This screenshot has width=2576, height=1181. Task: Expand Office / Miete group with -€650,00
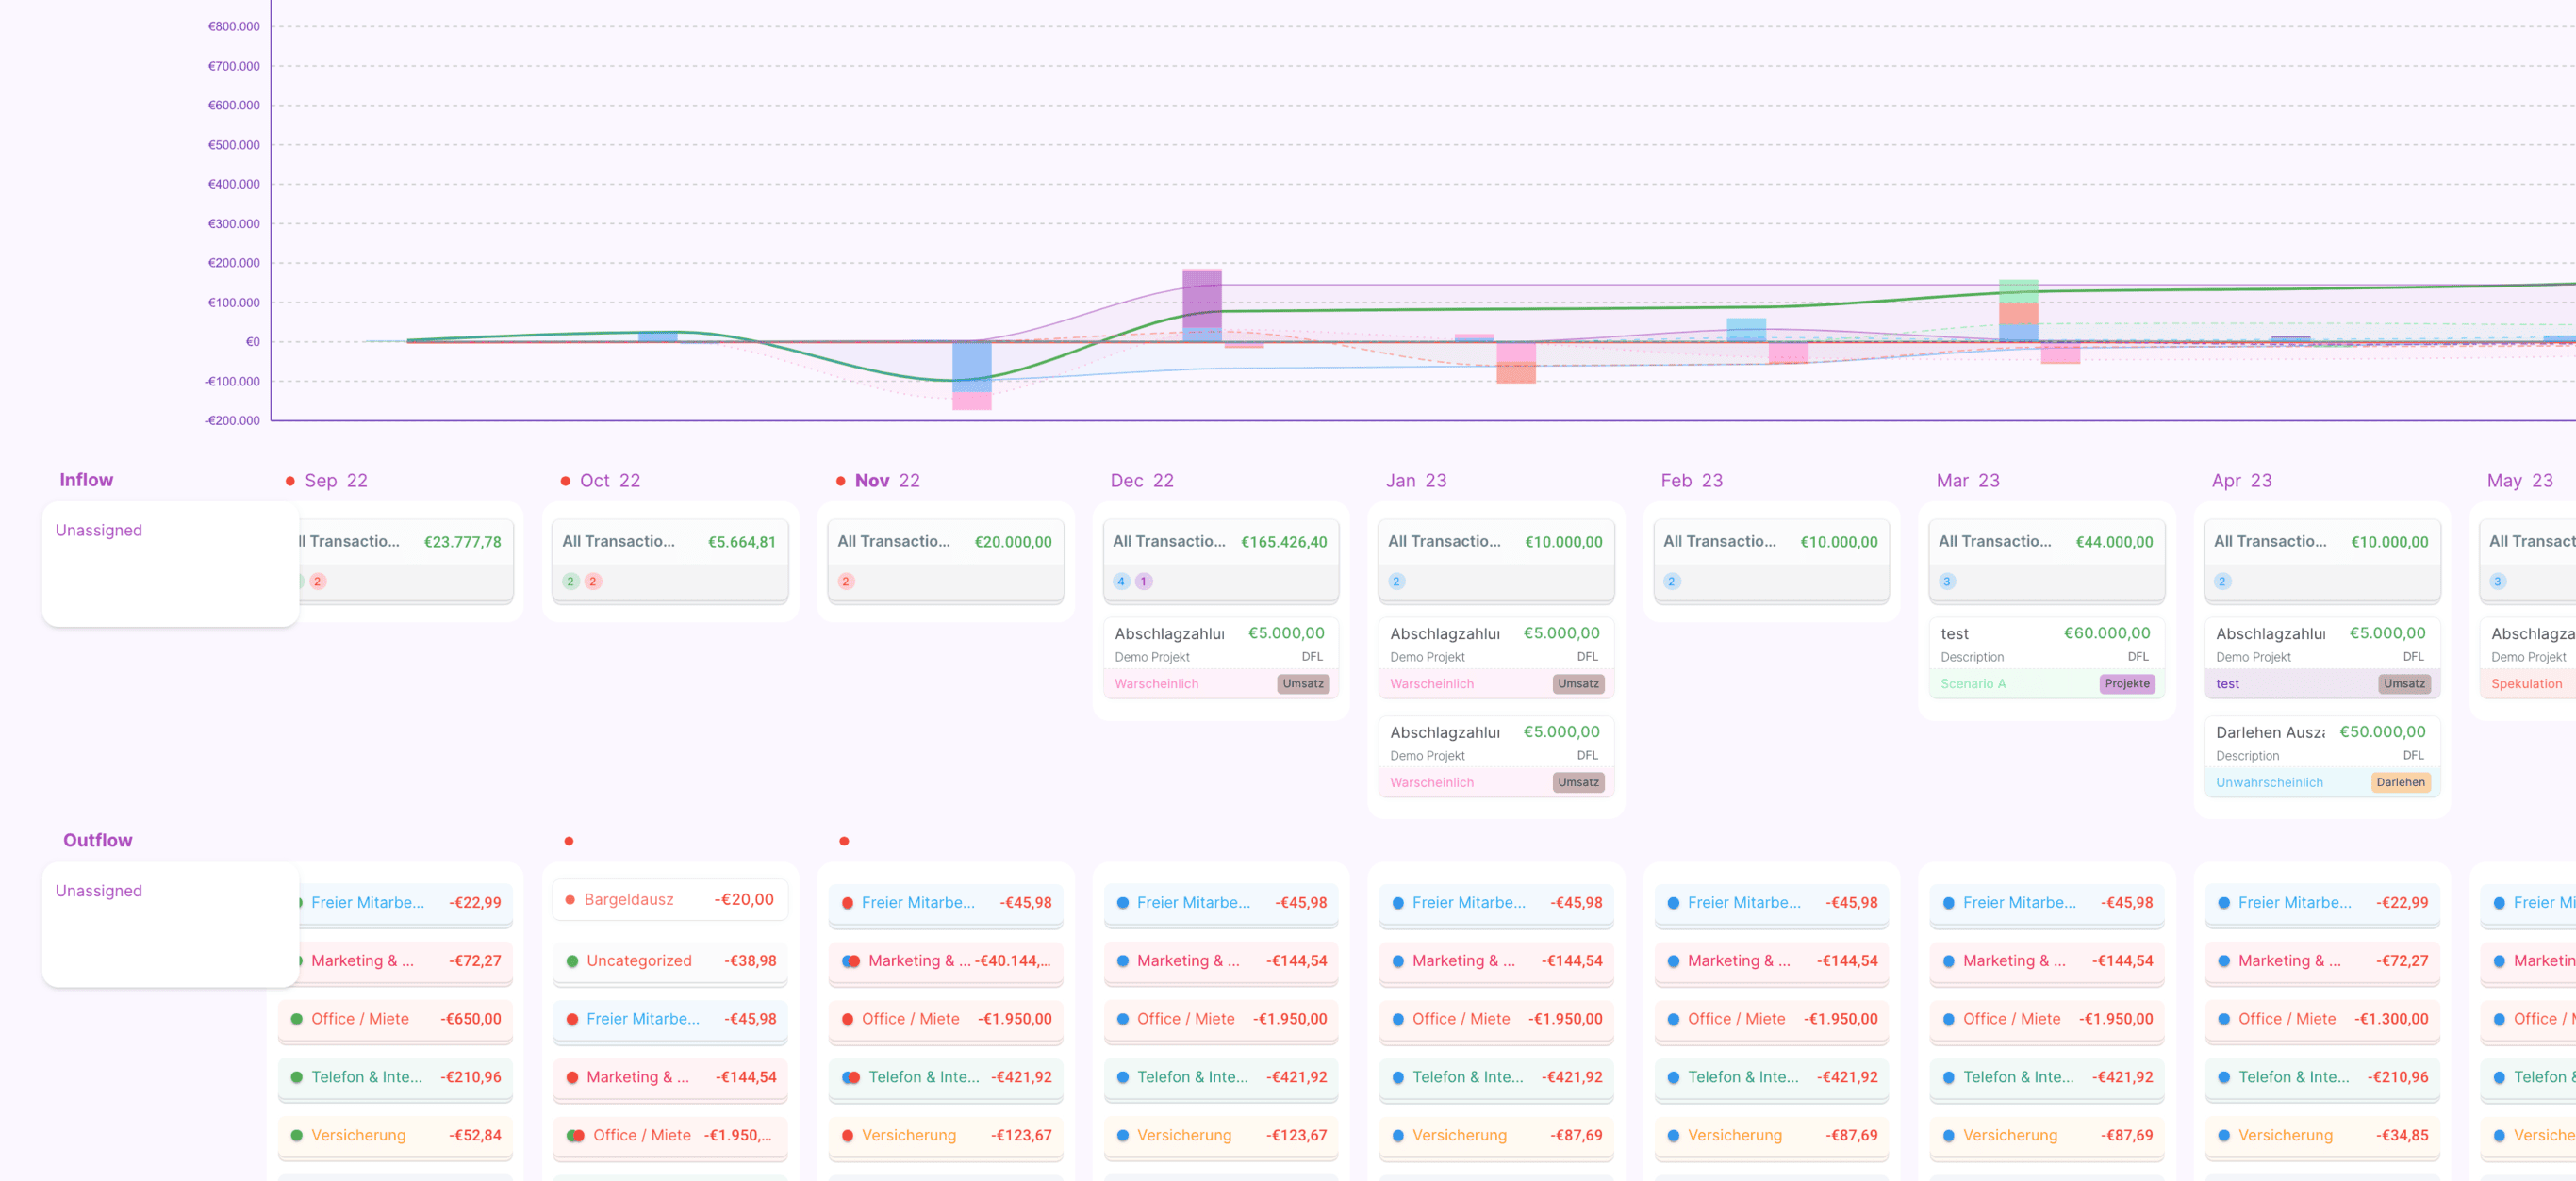395,1019
